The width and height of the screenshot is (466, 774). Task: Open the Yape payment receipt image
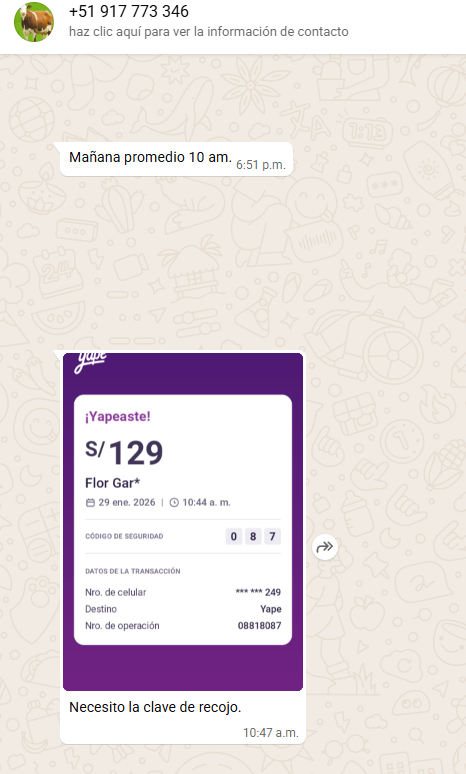183,521
